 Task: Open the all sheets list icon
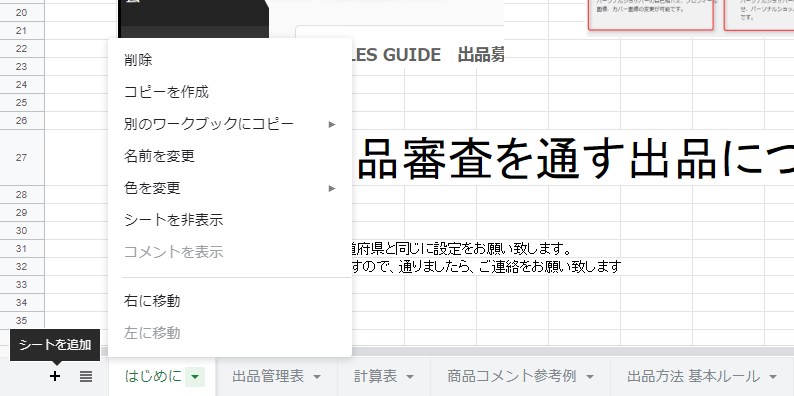(x=86, y=376)
